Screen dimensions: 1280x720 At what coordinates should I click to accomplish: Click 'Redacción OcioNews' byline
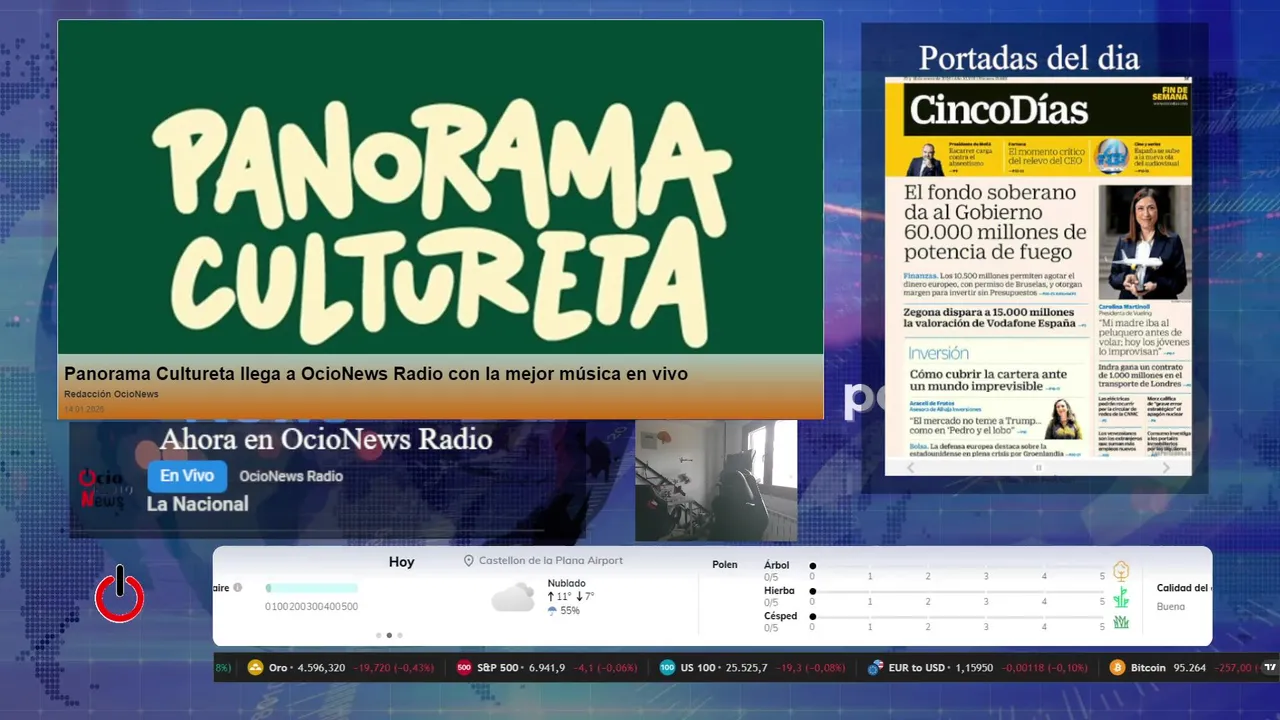[x=111, y=394]
